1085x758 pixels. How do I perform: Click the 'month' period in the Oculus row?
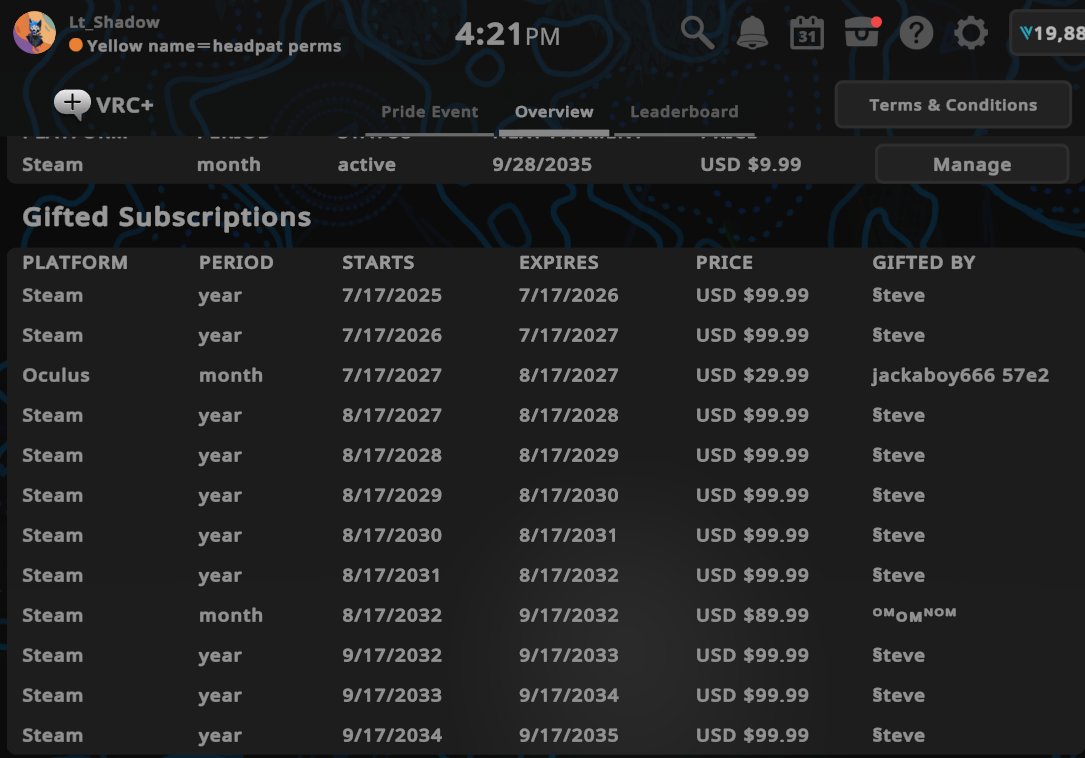click(231, 375)
